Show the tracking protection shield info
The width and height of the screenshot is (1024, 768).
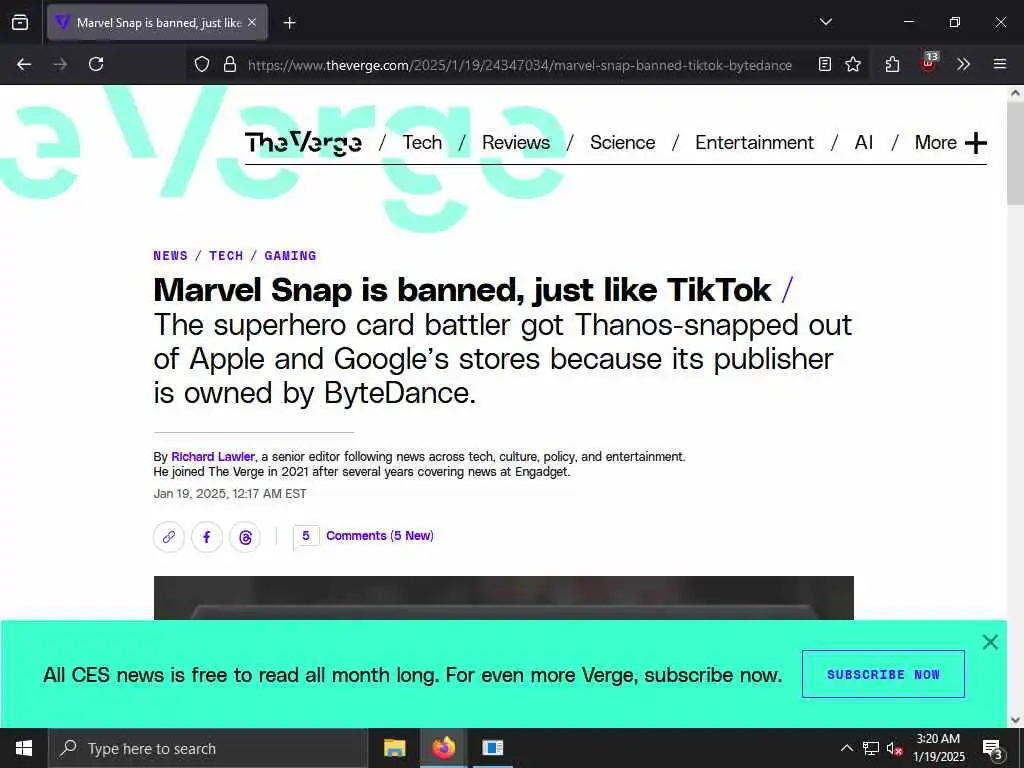202,64
